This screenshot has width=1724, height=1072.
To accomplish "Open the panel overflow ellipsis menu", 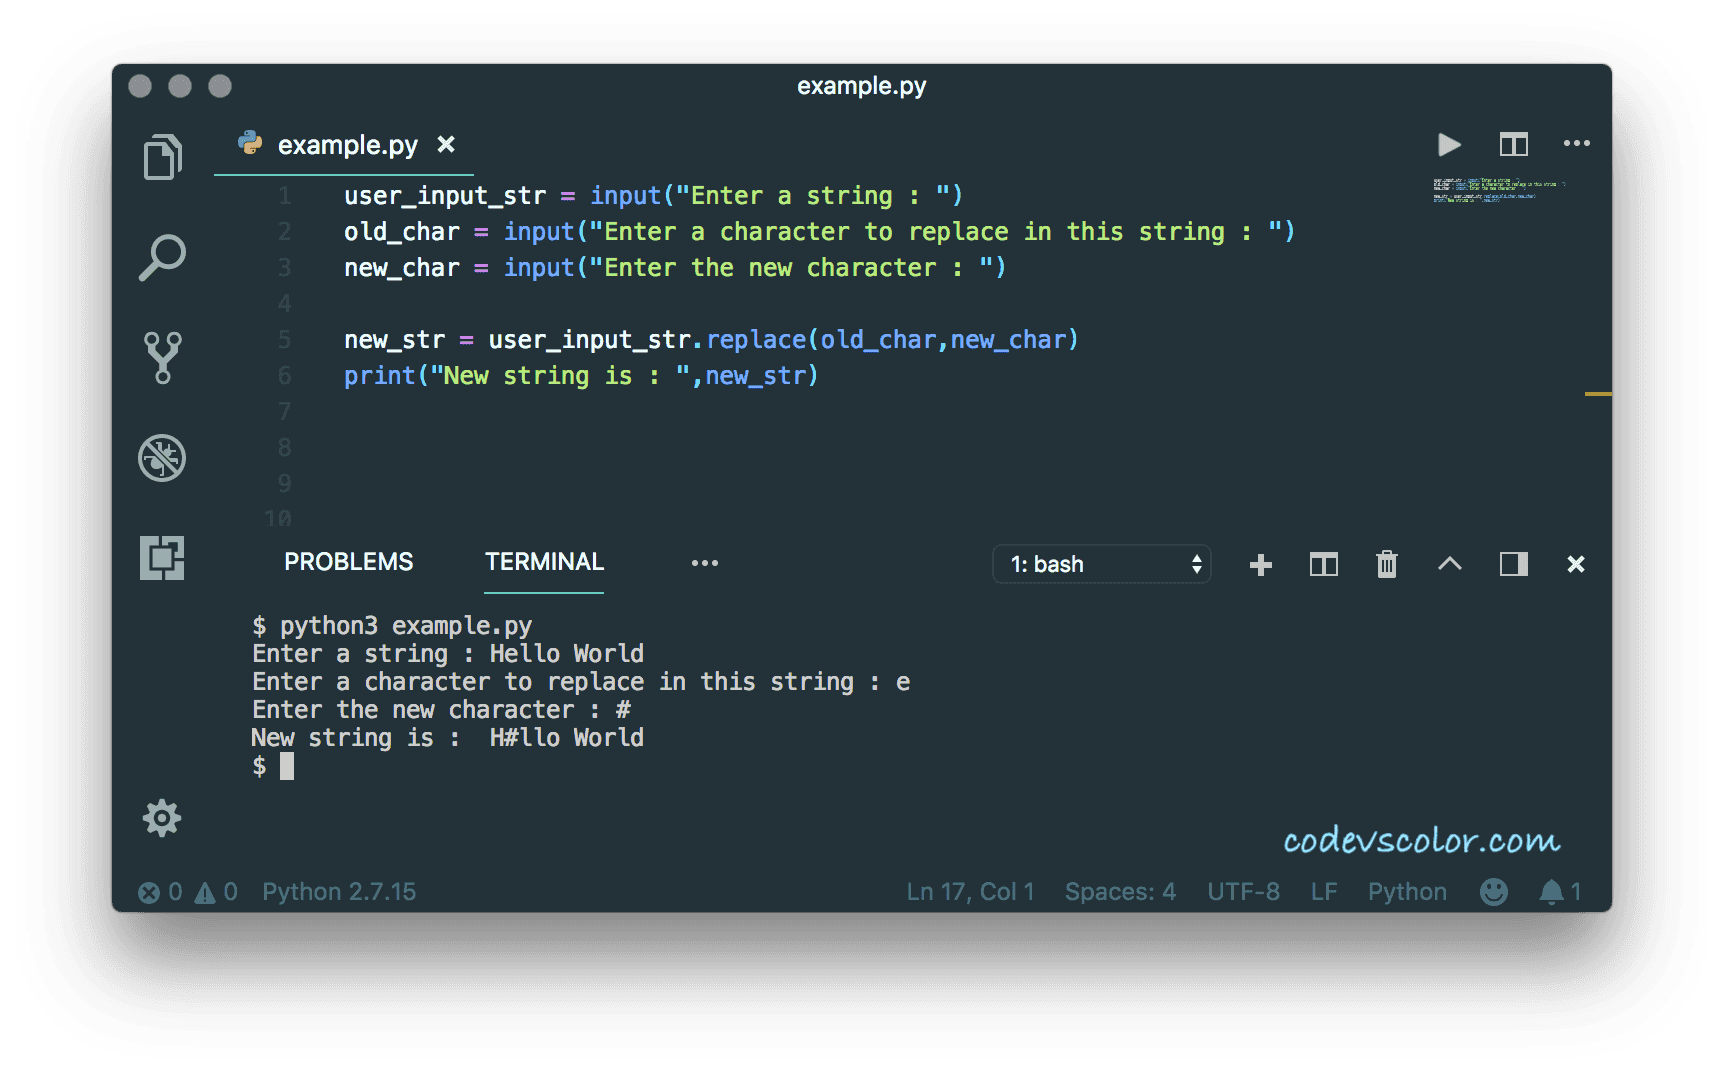I will [x=705, y=563].
